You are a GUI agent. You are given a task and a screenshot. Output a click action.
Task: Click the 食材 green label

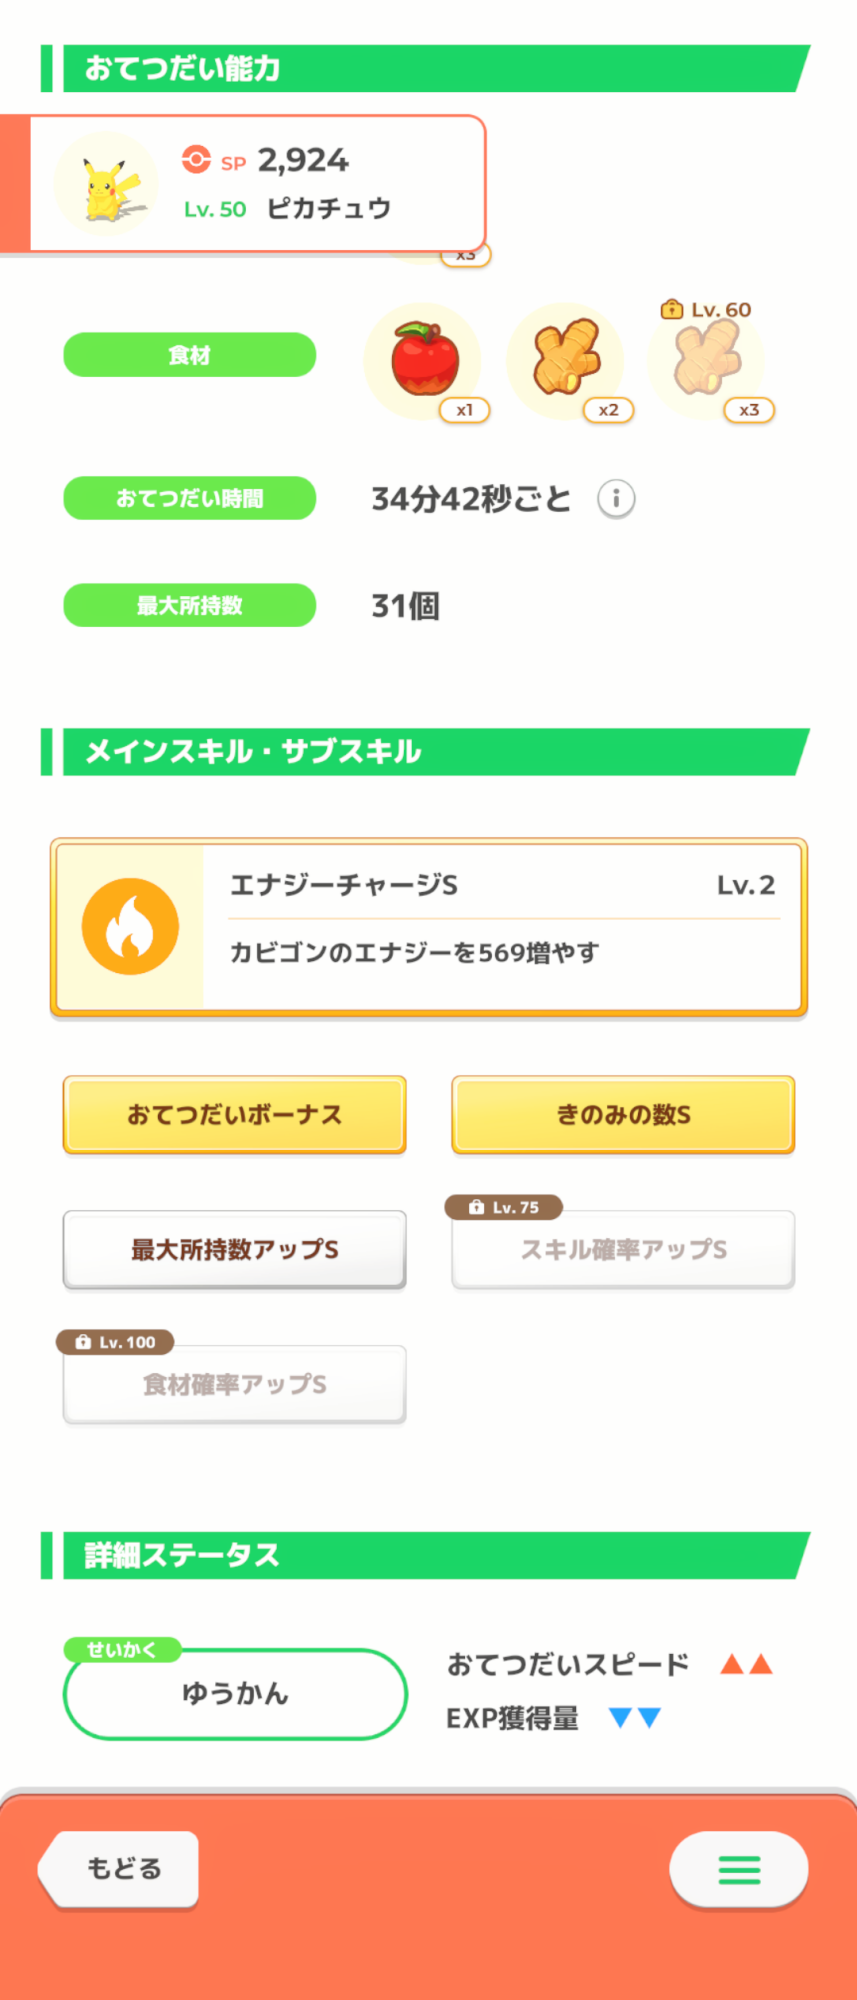tap(189, 355)
